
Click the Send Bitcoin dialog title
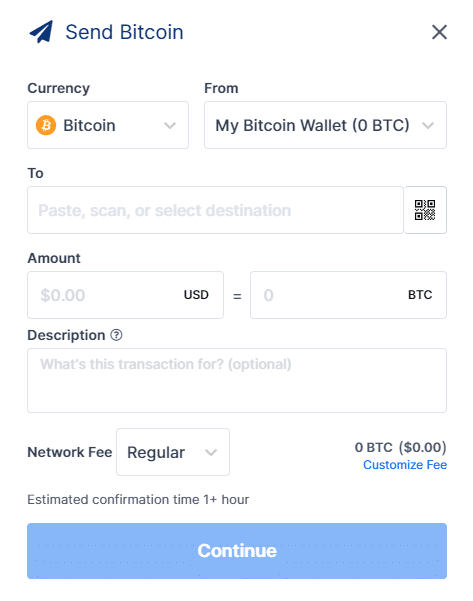point(125,32)
